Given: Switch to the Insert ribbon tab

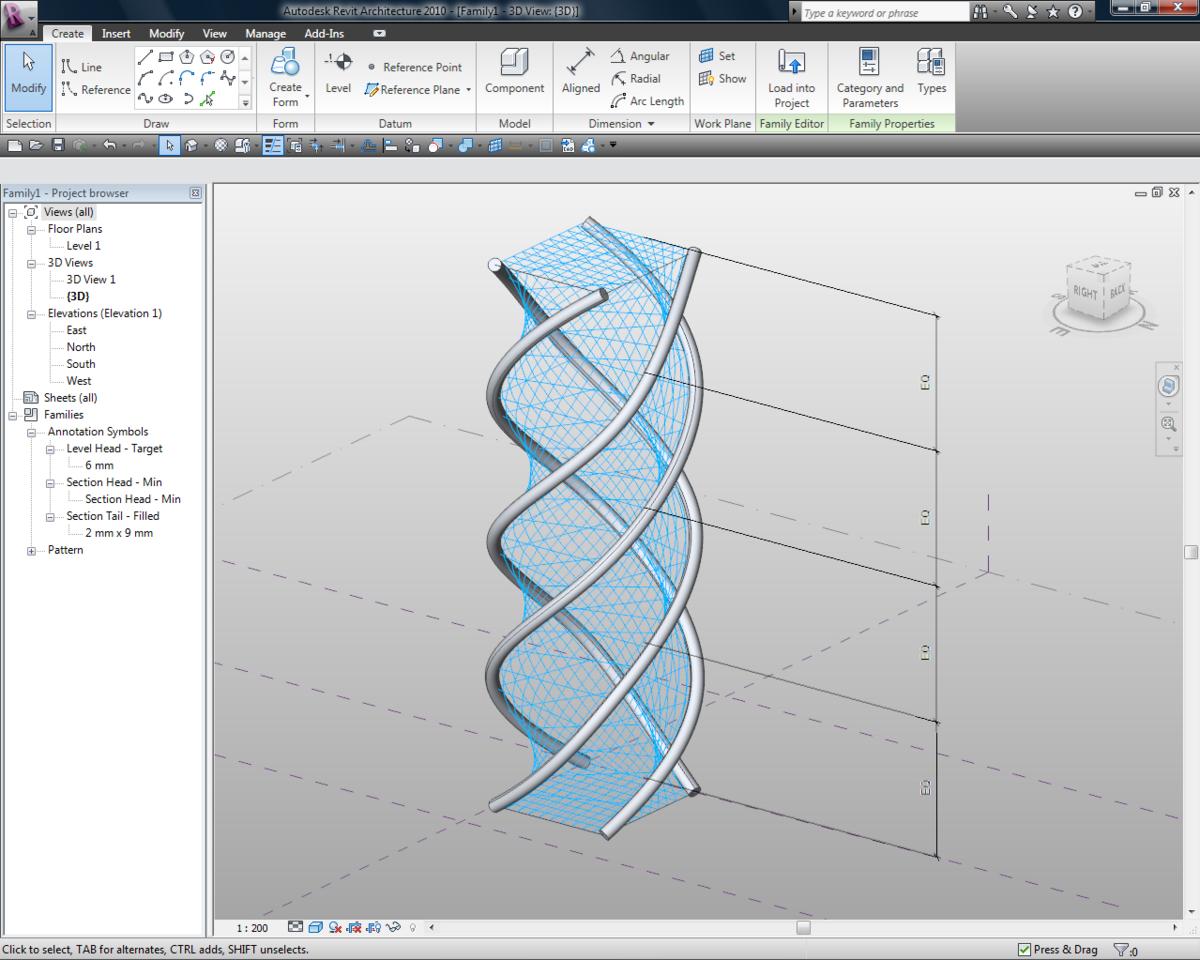Looking at the screenshot, I should (116, 33).
